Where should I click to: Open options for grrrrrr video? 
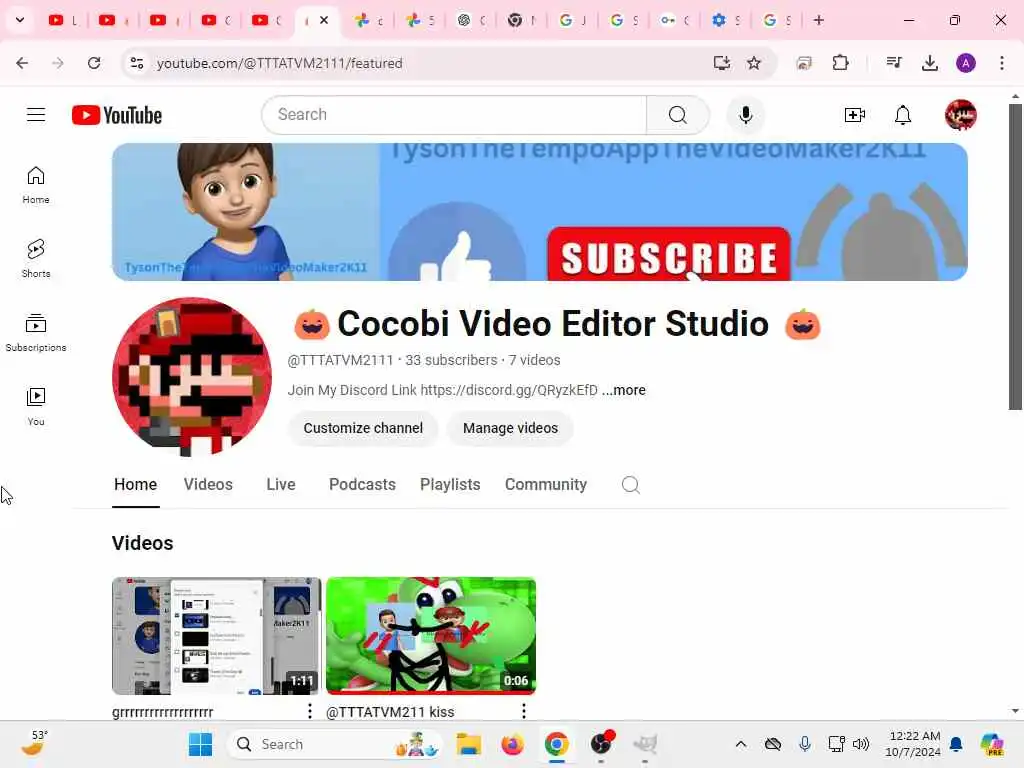pos(310,711)
